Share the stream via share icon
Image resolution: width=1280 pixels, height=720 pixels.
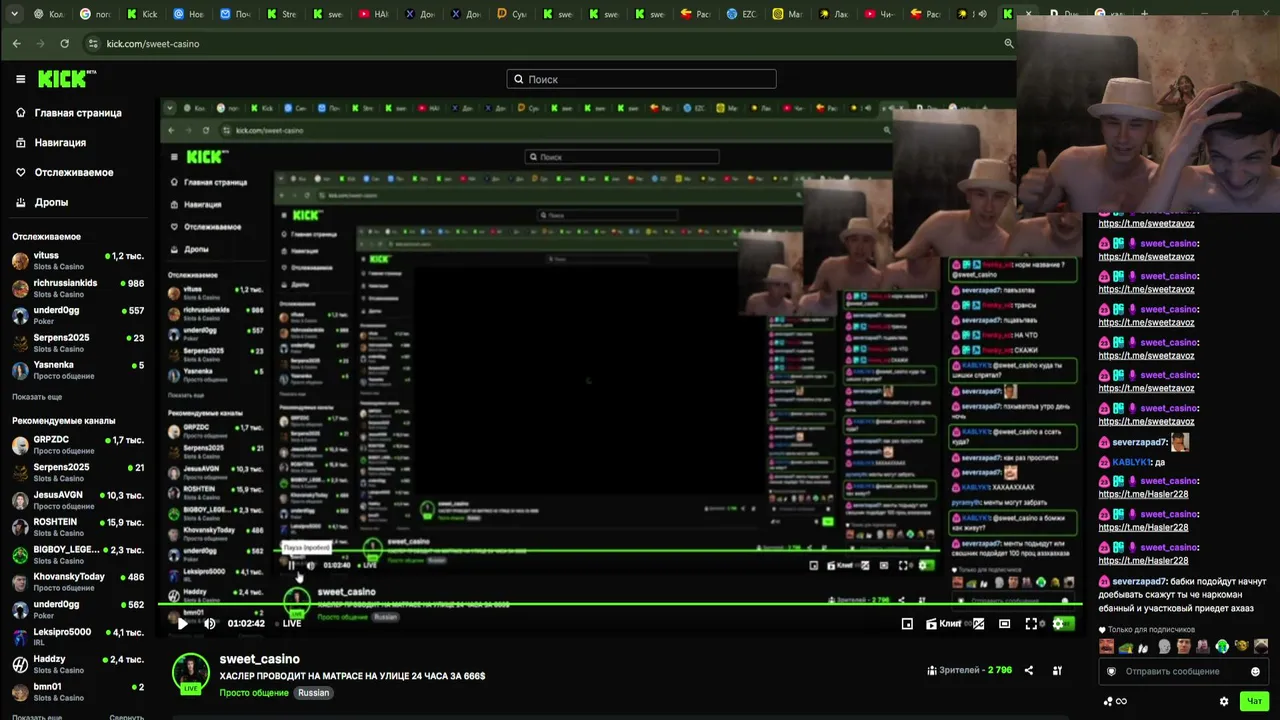click(1029, 671)
